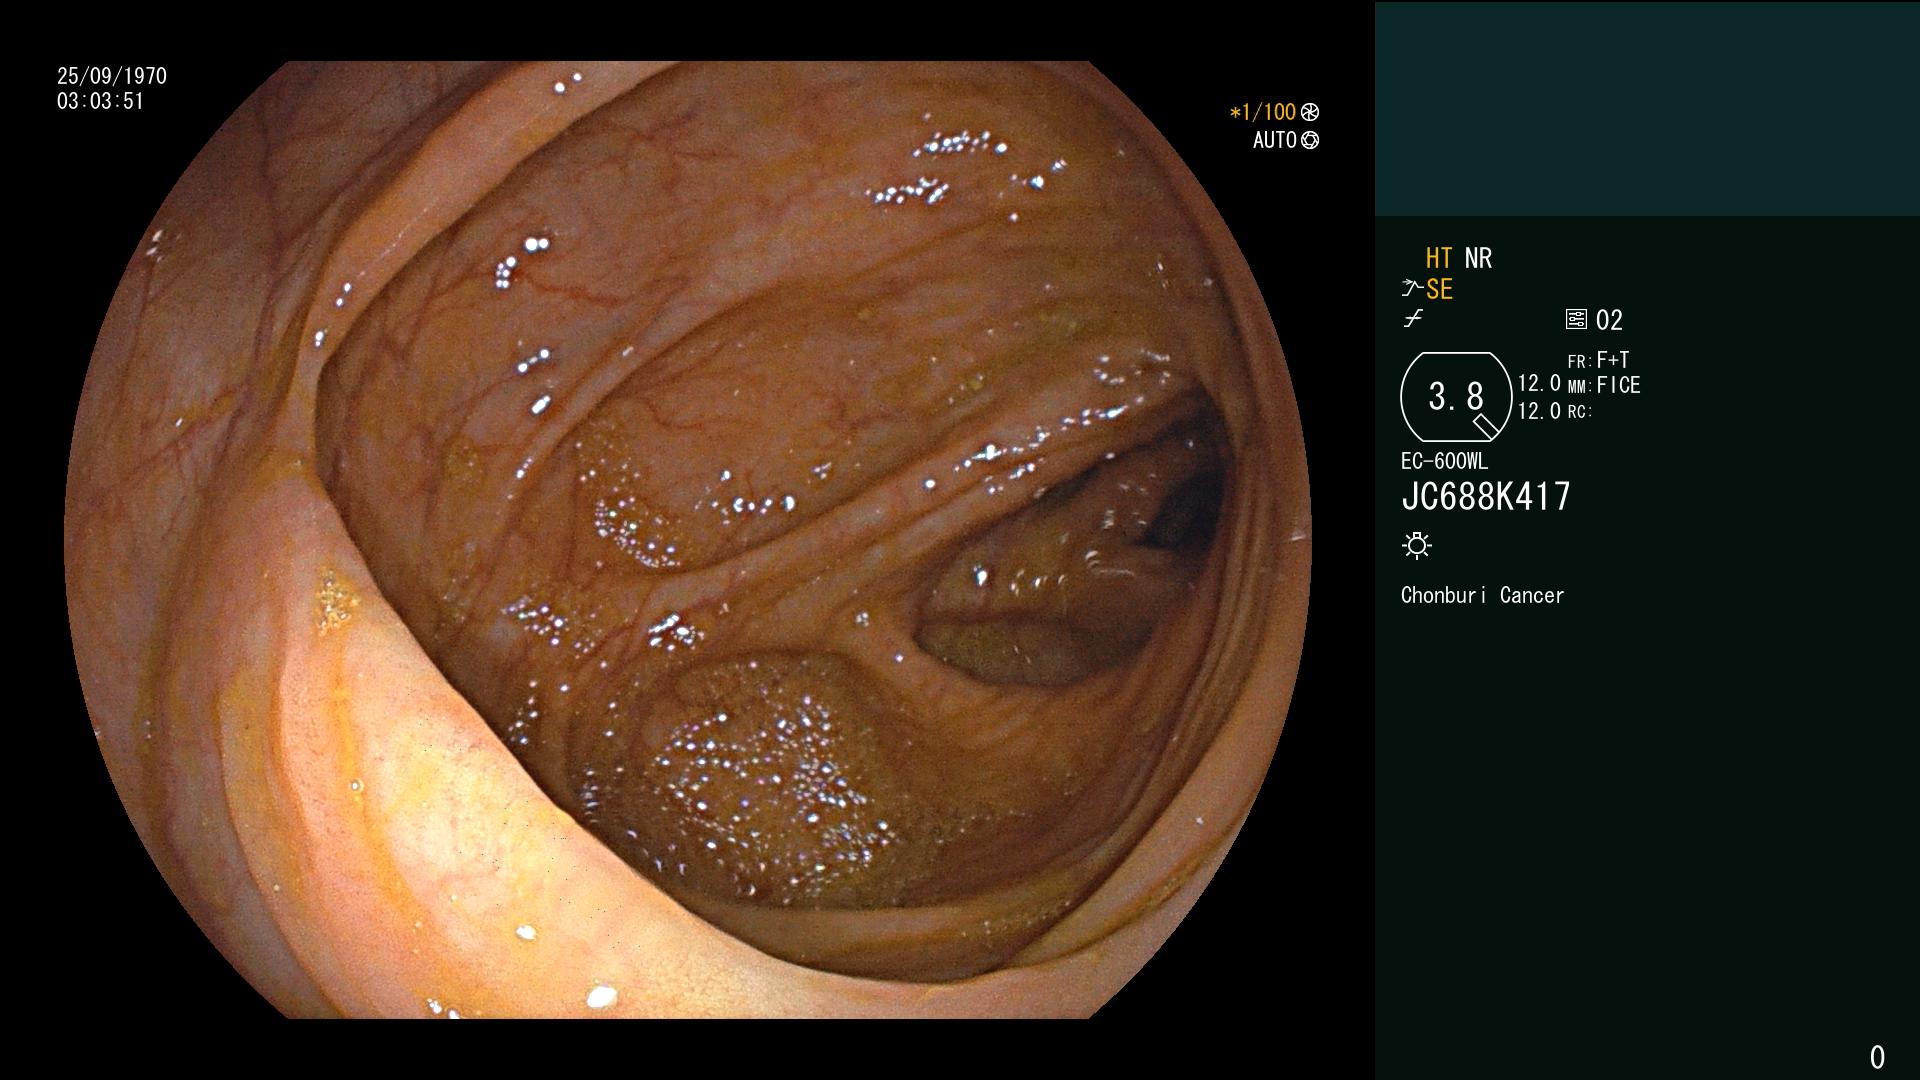This screenshot has height=1080, width=1920.
Task: Click the date 25/09/1970
Action: click(112, 76)
